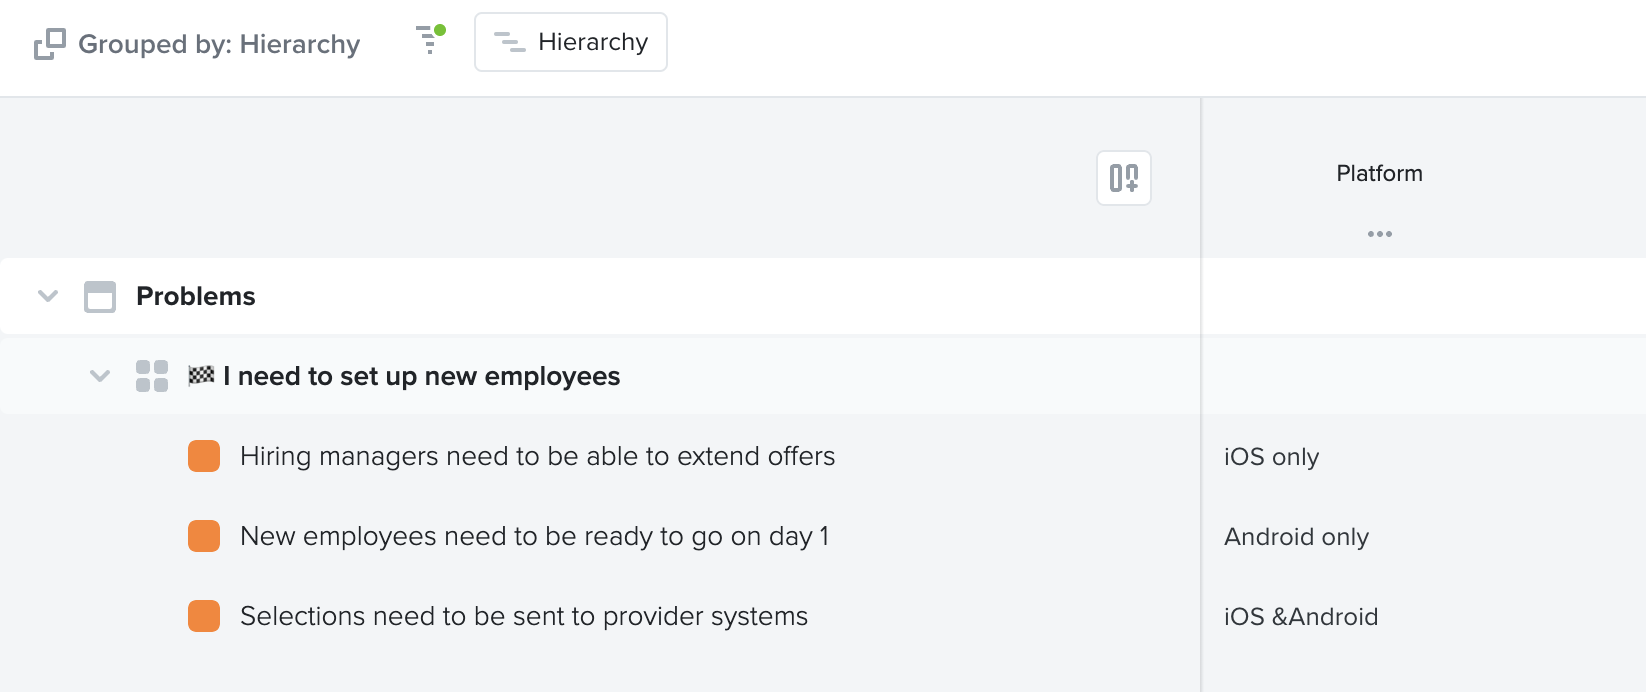1646x692 pixels.
Task: Open the Grouped by: Hierarchy dropdown
Action: tap(197, 44)
